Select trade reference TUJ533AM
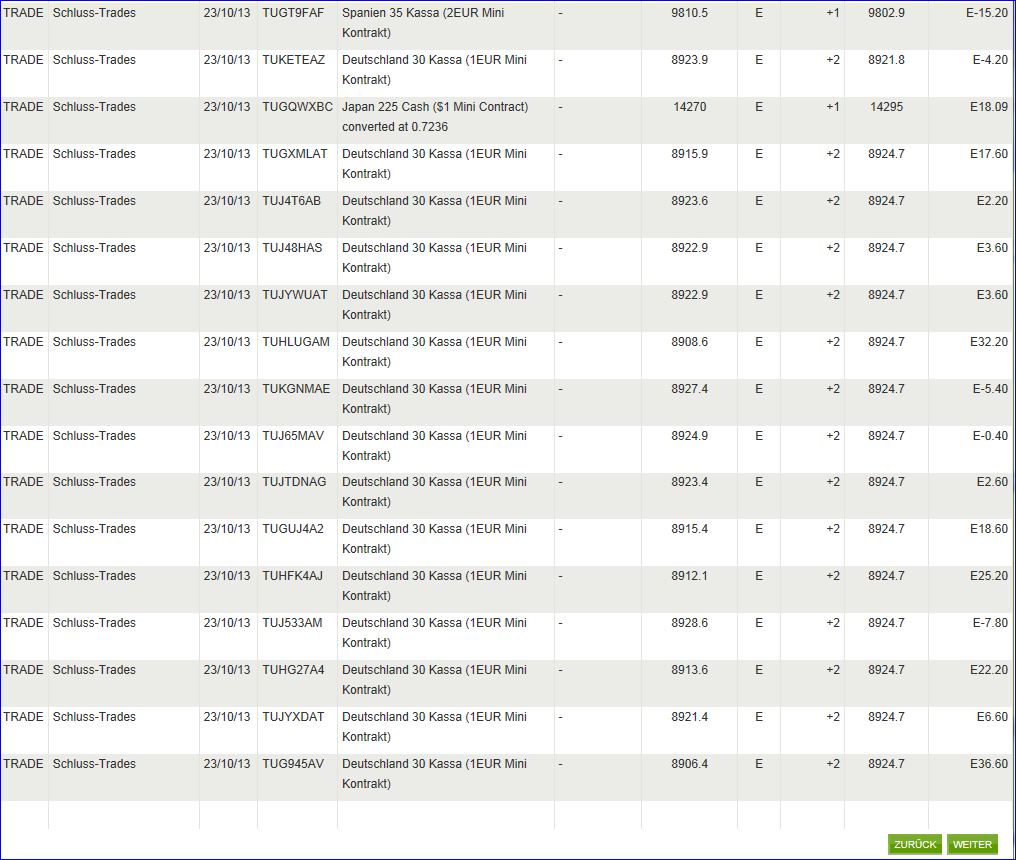The height and width of the screenshot is (860, 1016). pos(292,623)
